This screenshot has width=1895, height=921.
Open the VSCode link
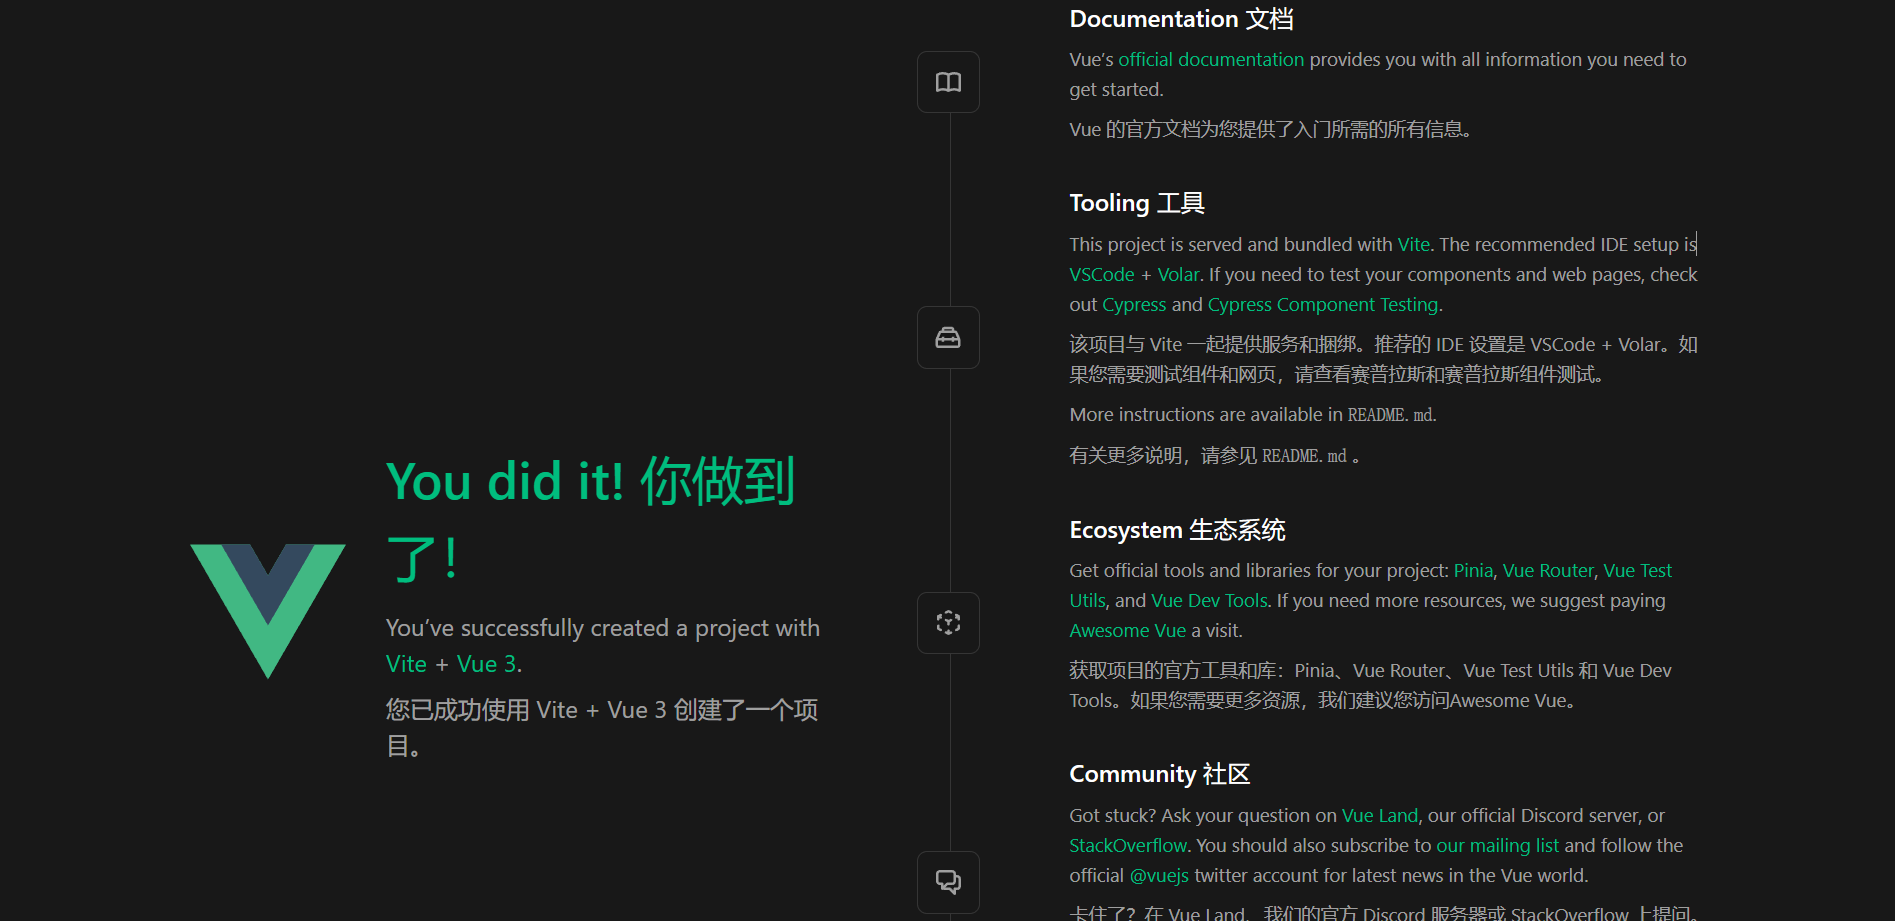pyautogui.click(x=1102, y=275)
